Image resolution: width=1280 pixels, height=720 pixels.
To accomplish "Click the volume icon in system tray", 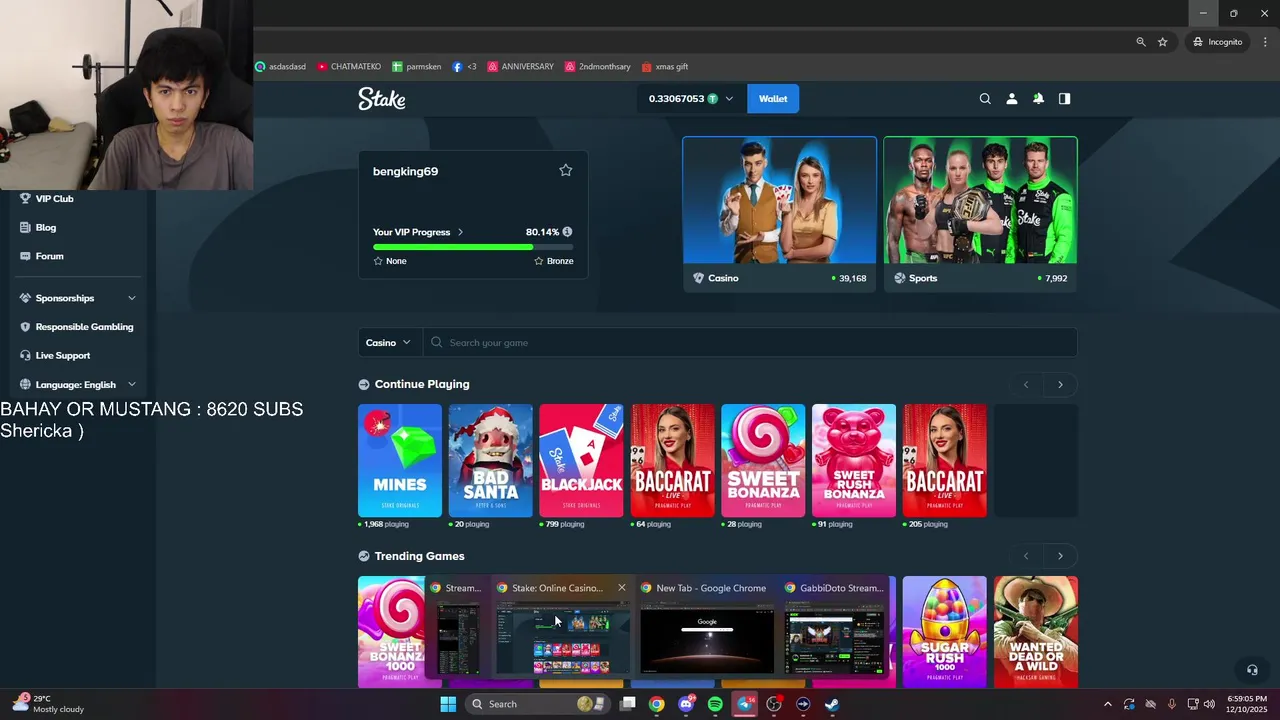I will coord(1209,704).
